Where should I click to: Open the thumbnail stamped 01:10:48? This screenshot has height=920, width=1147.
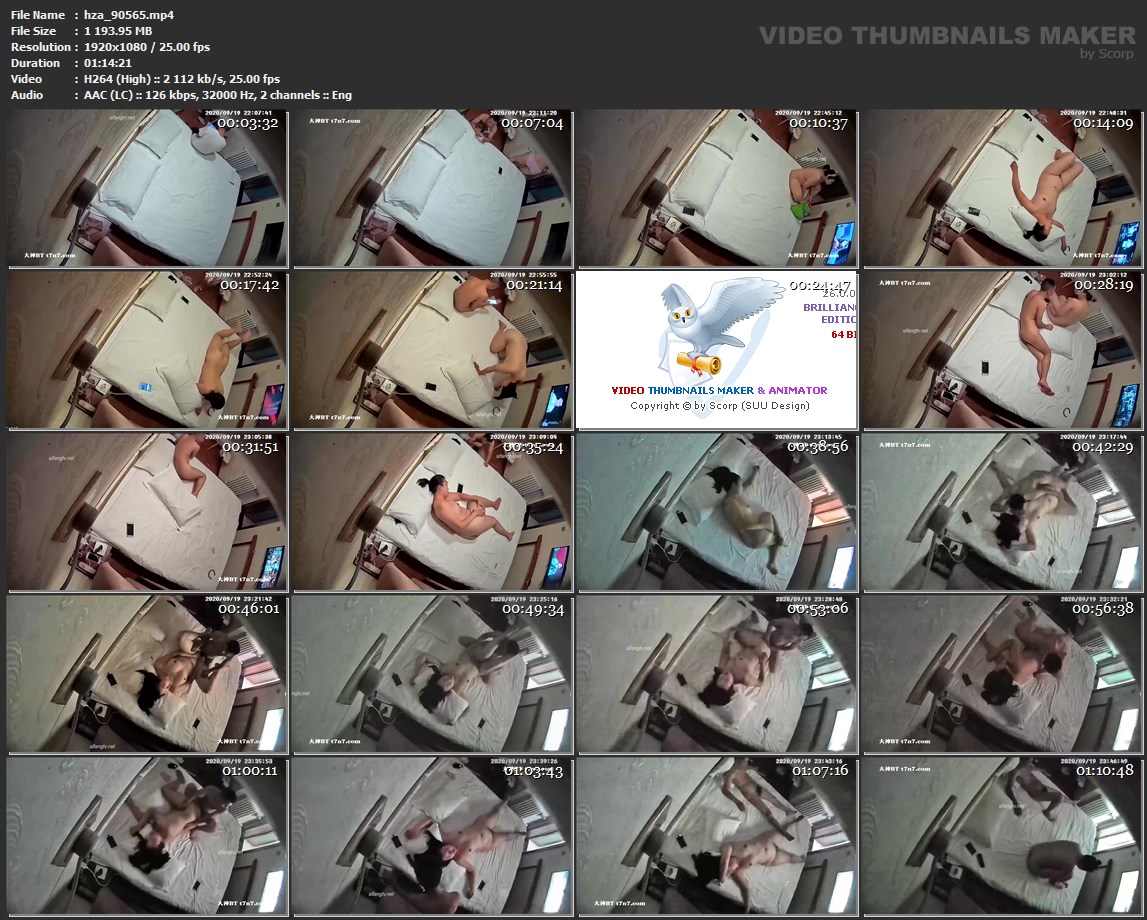(x=1003, y=836)
